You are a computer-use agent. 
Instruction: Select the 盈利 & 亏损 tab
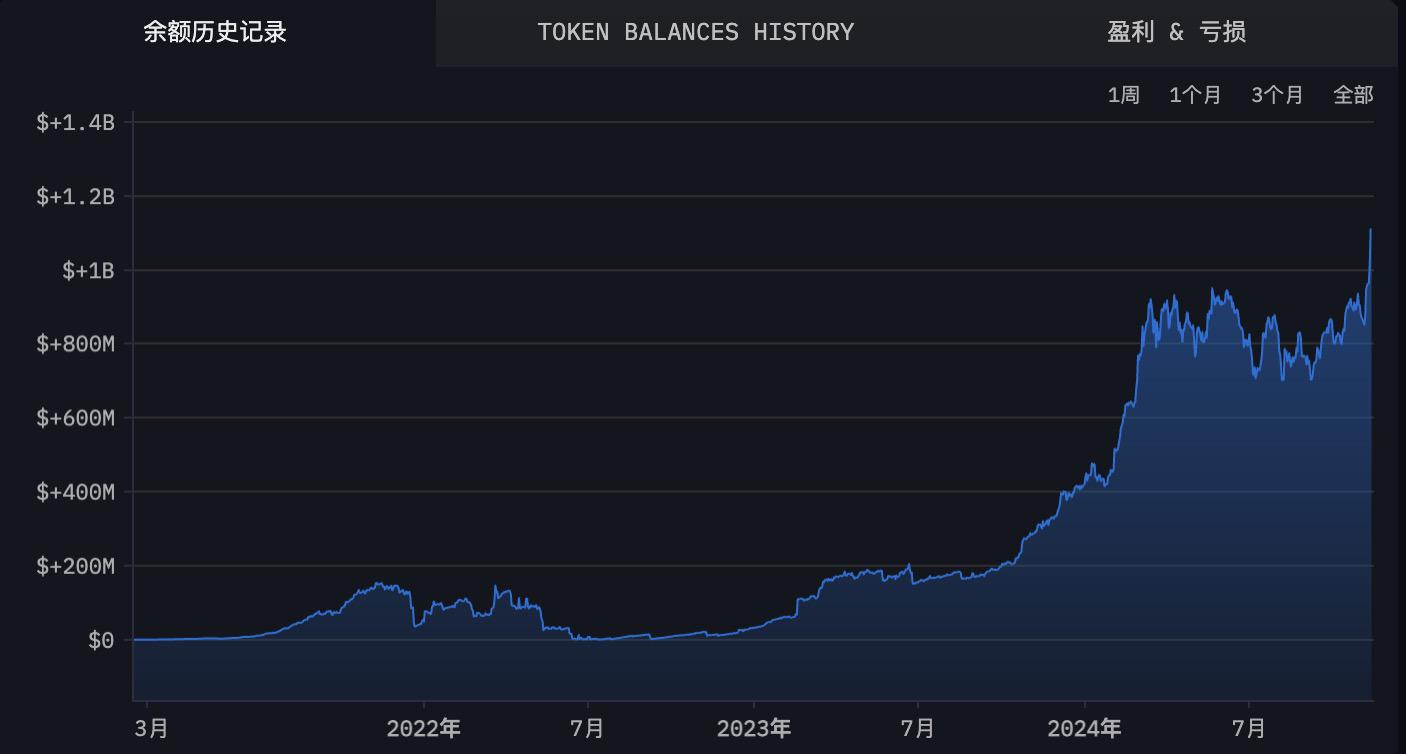(1176, 32)
